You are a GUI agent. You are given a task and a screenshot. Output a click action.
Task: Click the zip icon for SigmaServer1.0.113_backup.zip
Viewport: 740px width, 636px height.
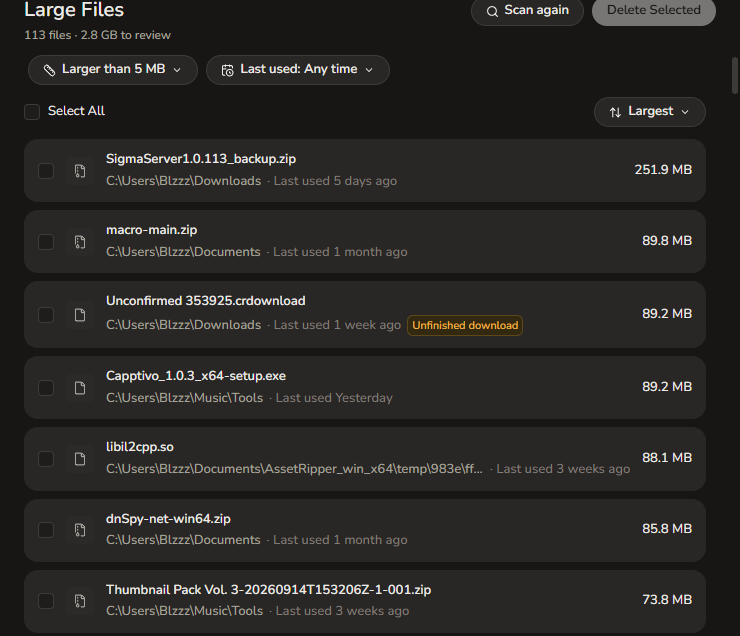80,171
